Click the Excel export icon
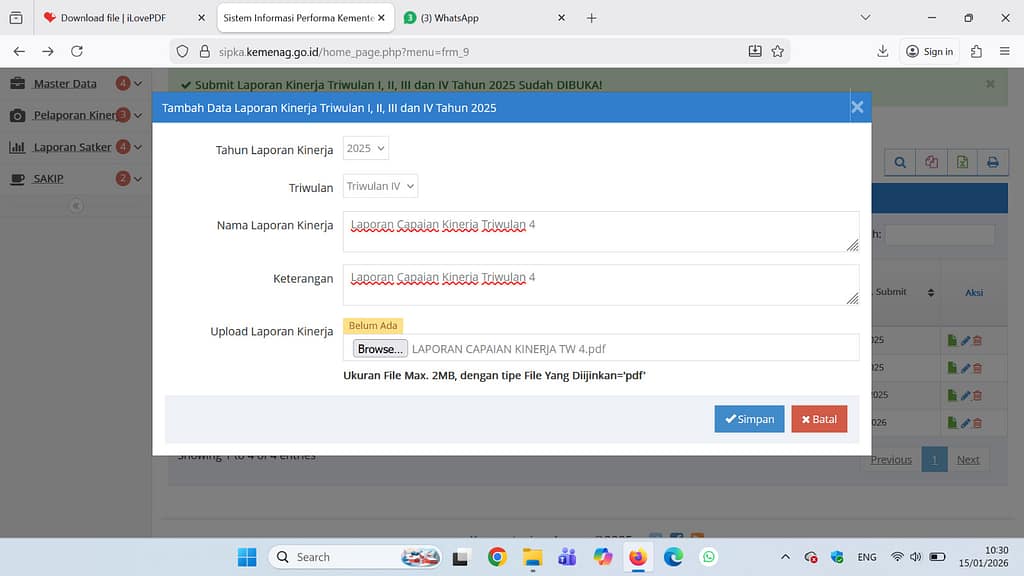 [962, 163]
